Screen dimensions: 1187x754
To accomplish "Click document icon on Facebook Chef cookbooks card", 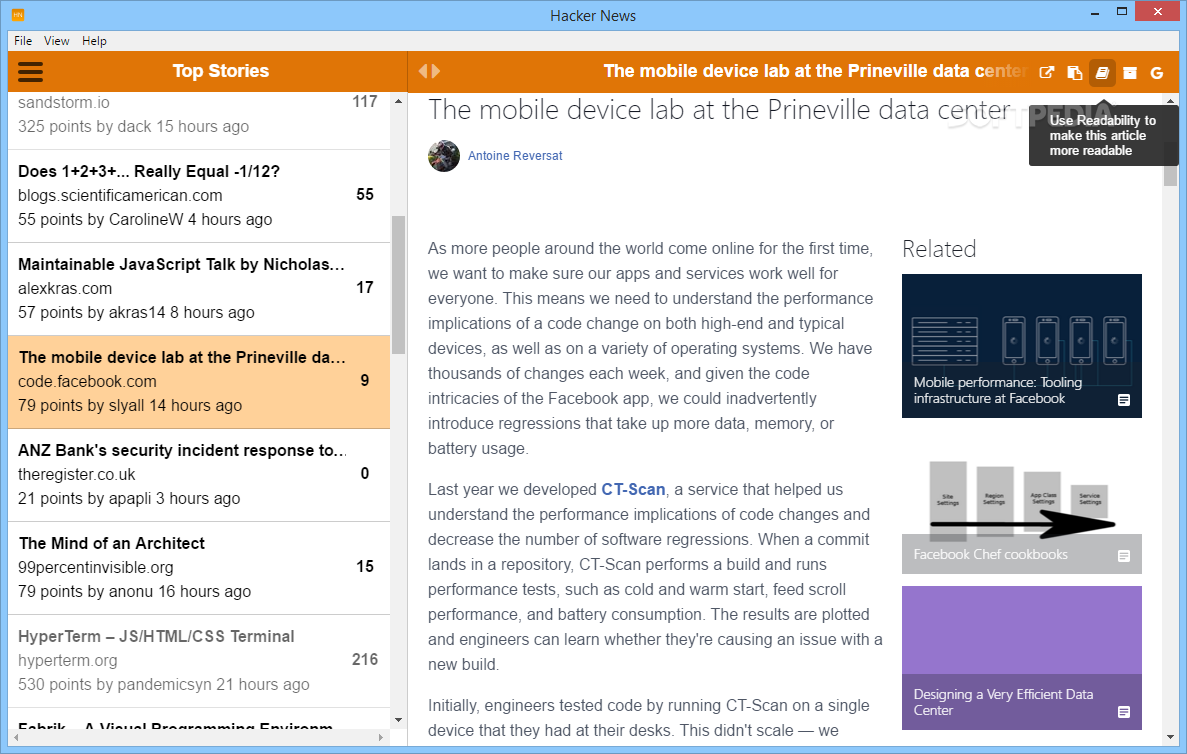I will (x=1124, y=556).
